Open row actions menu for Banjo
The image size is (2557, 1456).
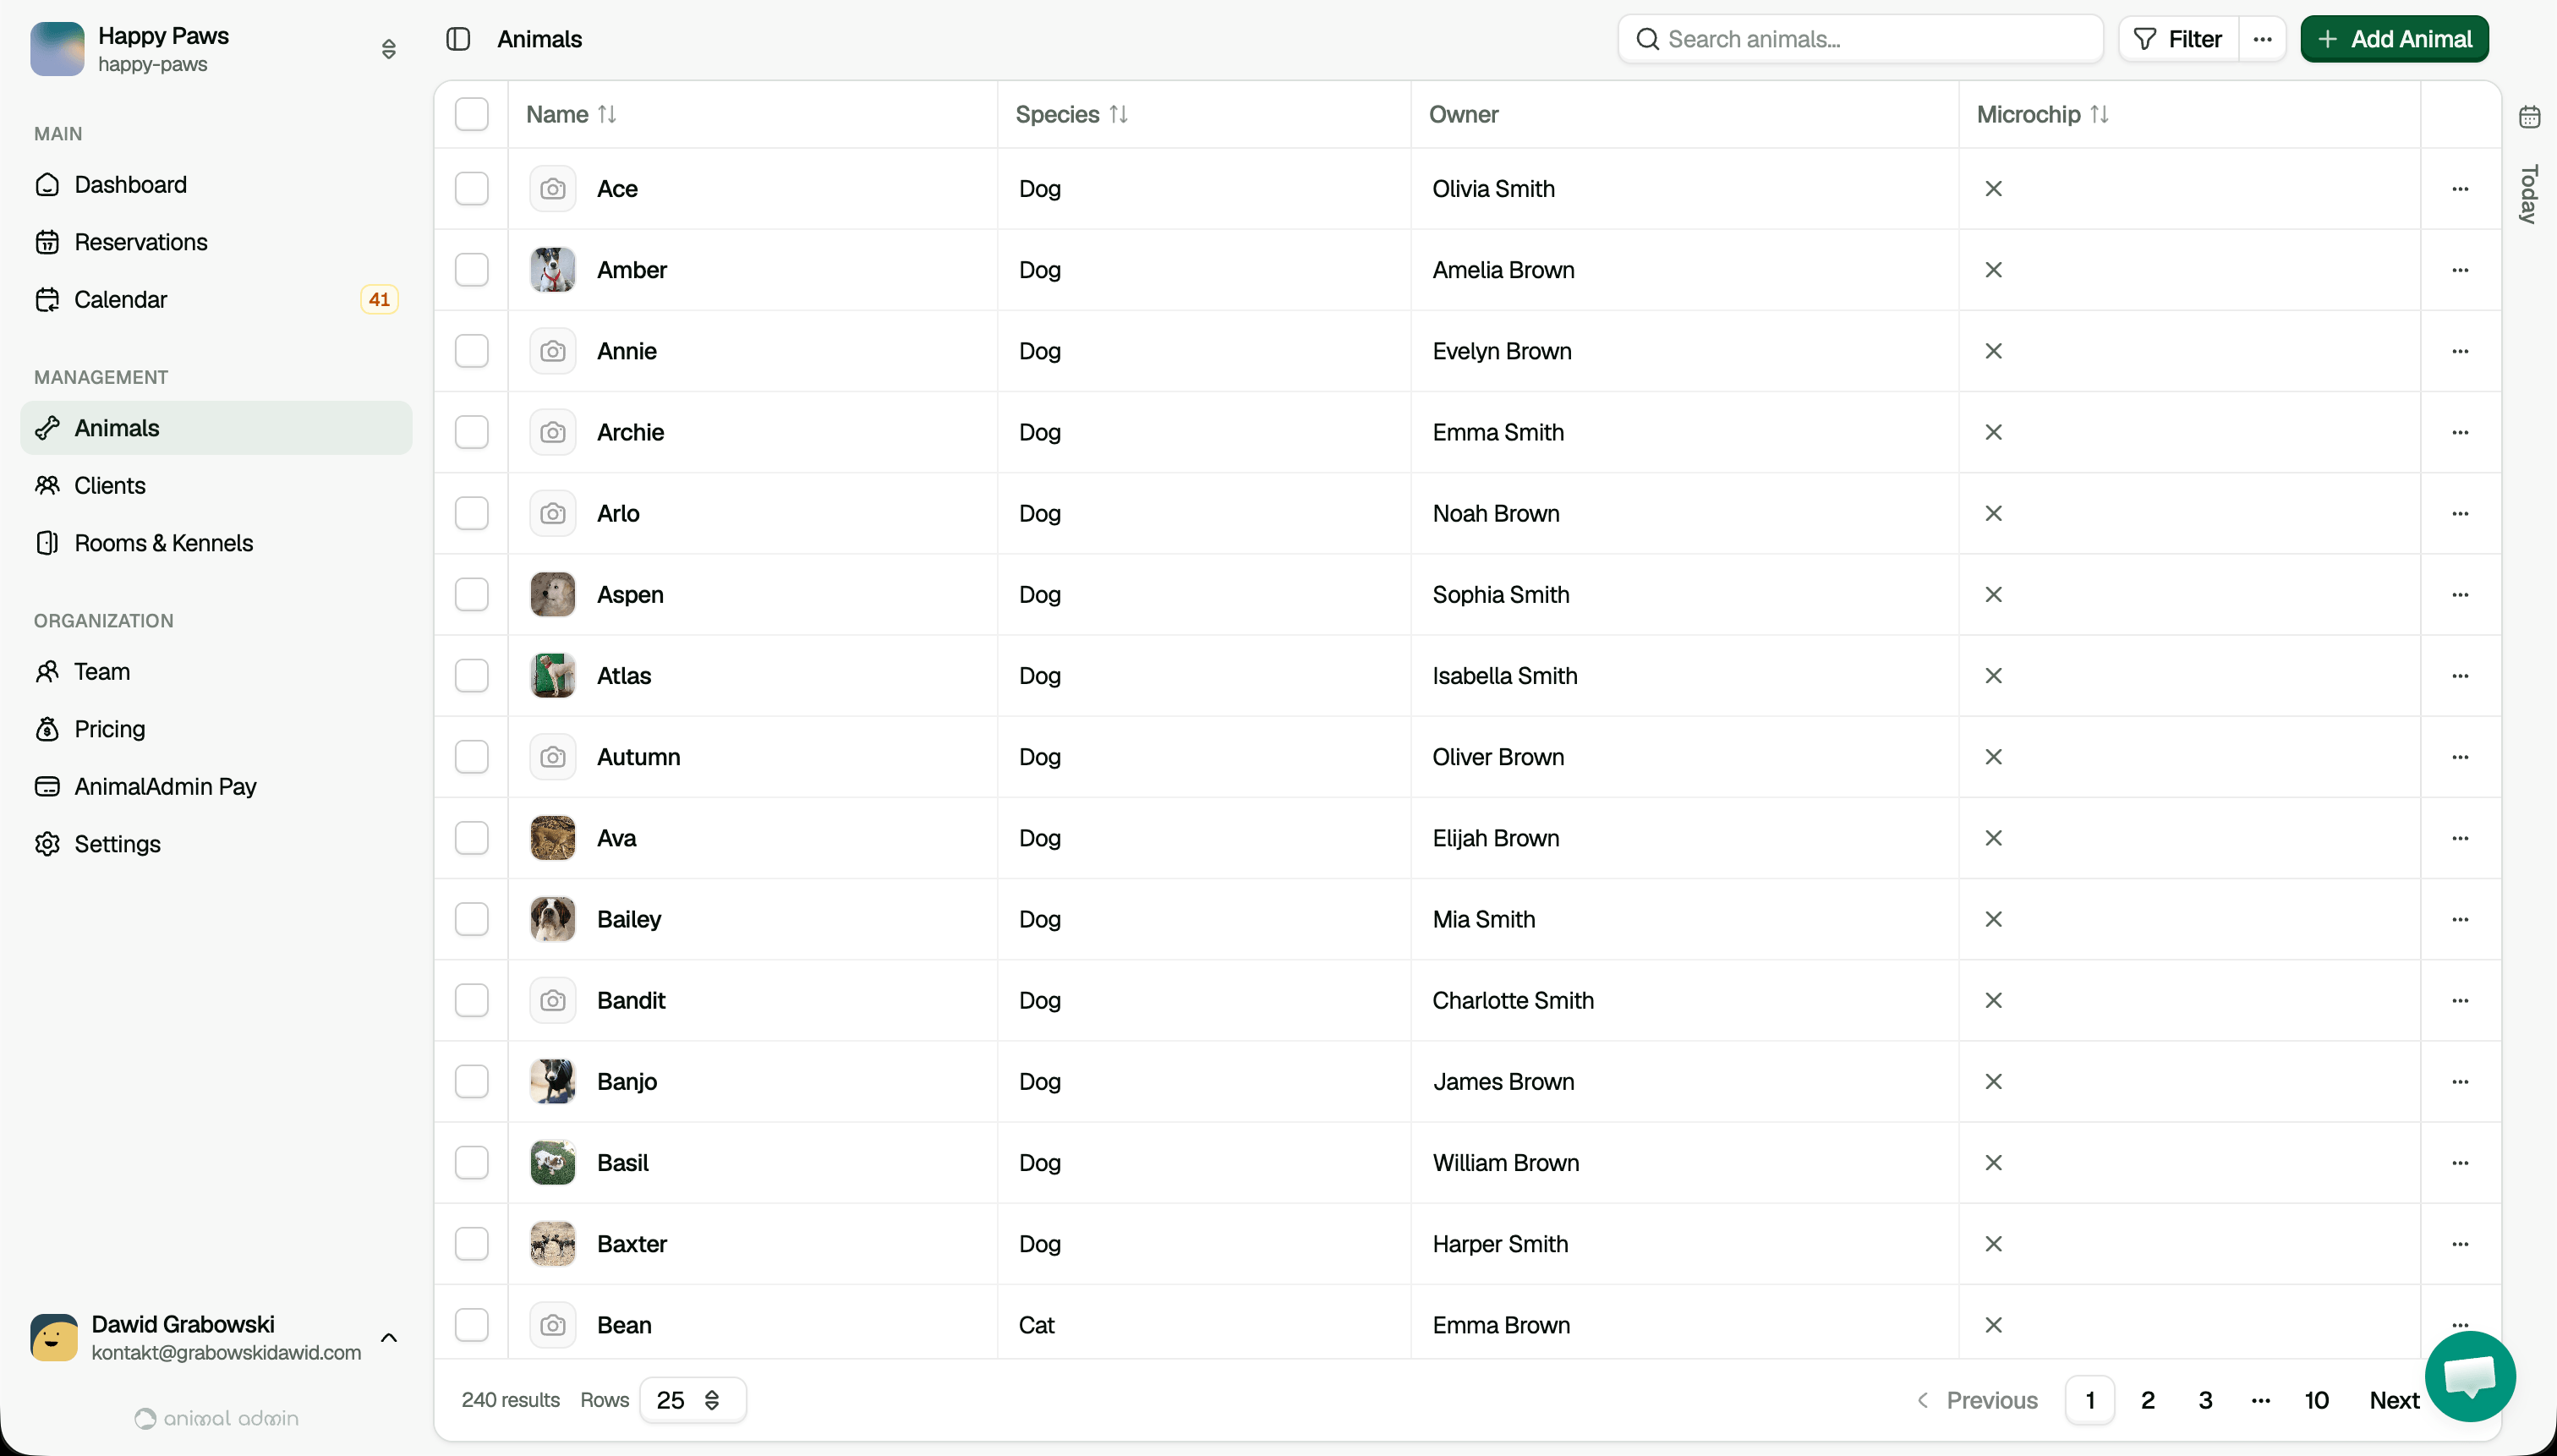point(2460,1082)
